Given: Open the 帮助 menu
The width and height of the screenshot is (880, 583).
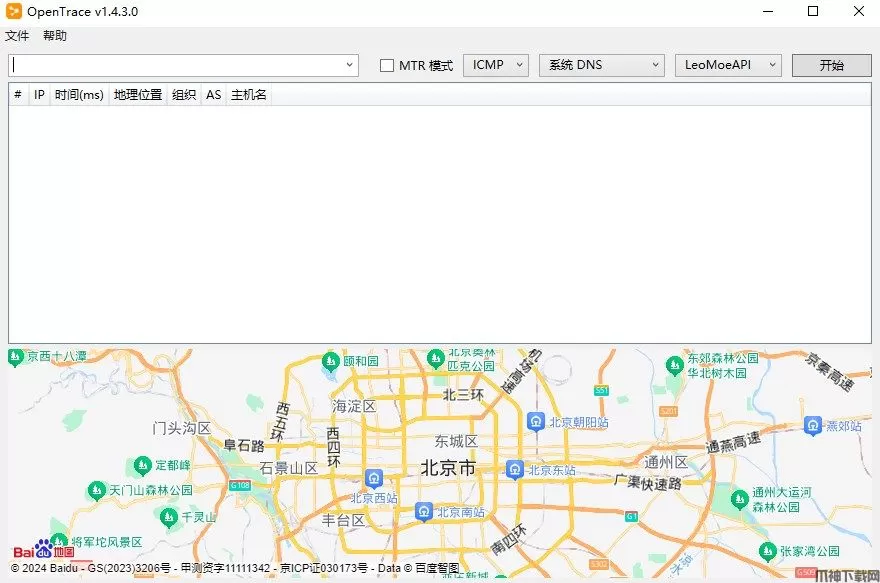Looking at the screenshot, I should [x=55, y=36].
